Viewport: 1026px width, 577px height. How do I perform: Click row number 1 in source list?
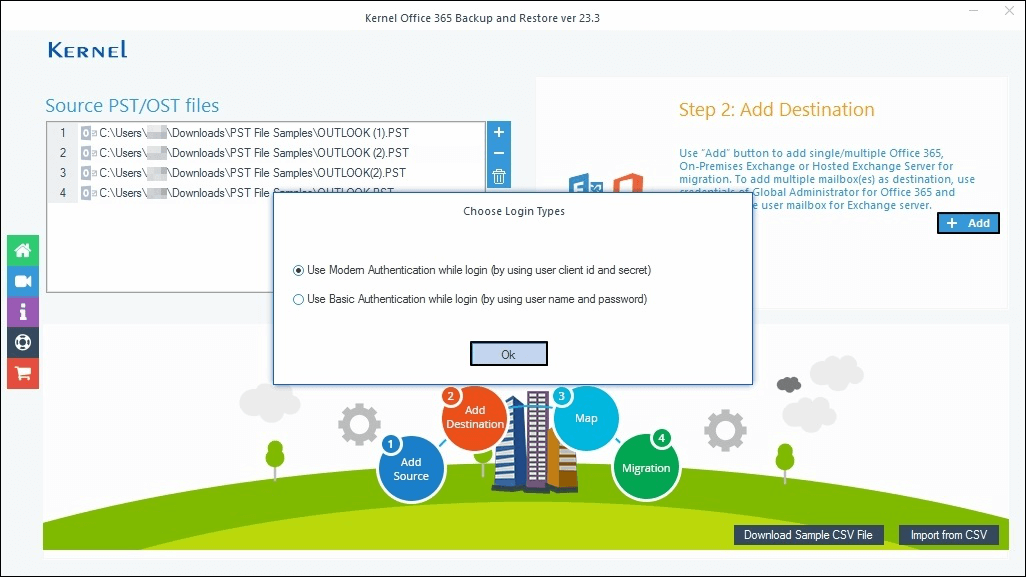coord(63,133)
